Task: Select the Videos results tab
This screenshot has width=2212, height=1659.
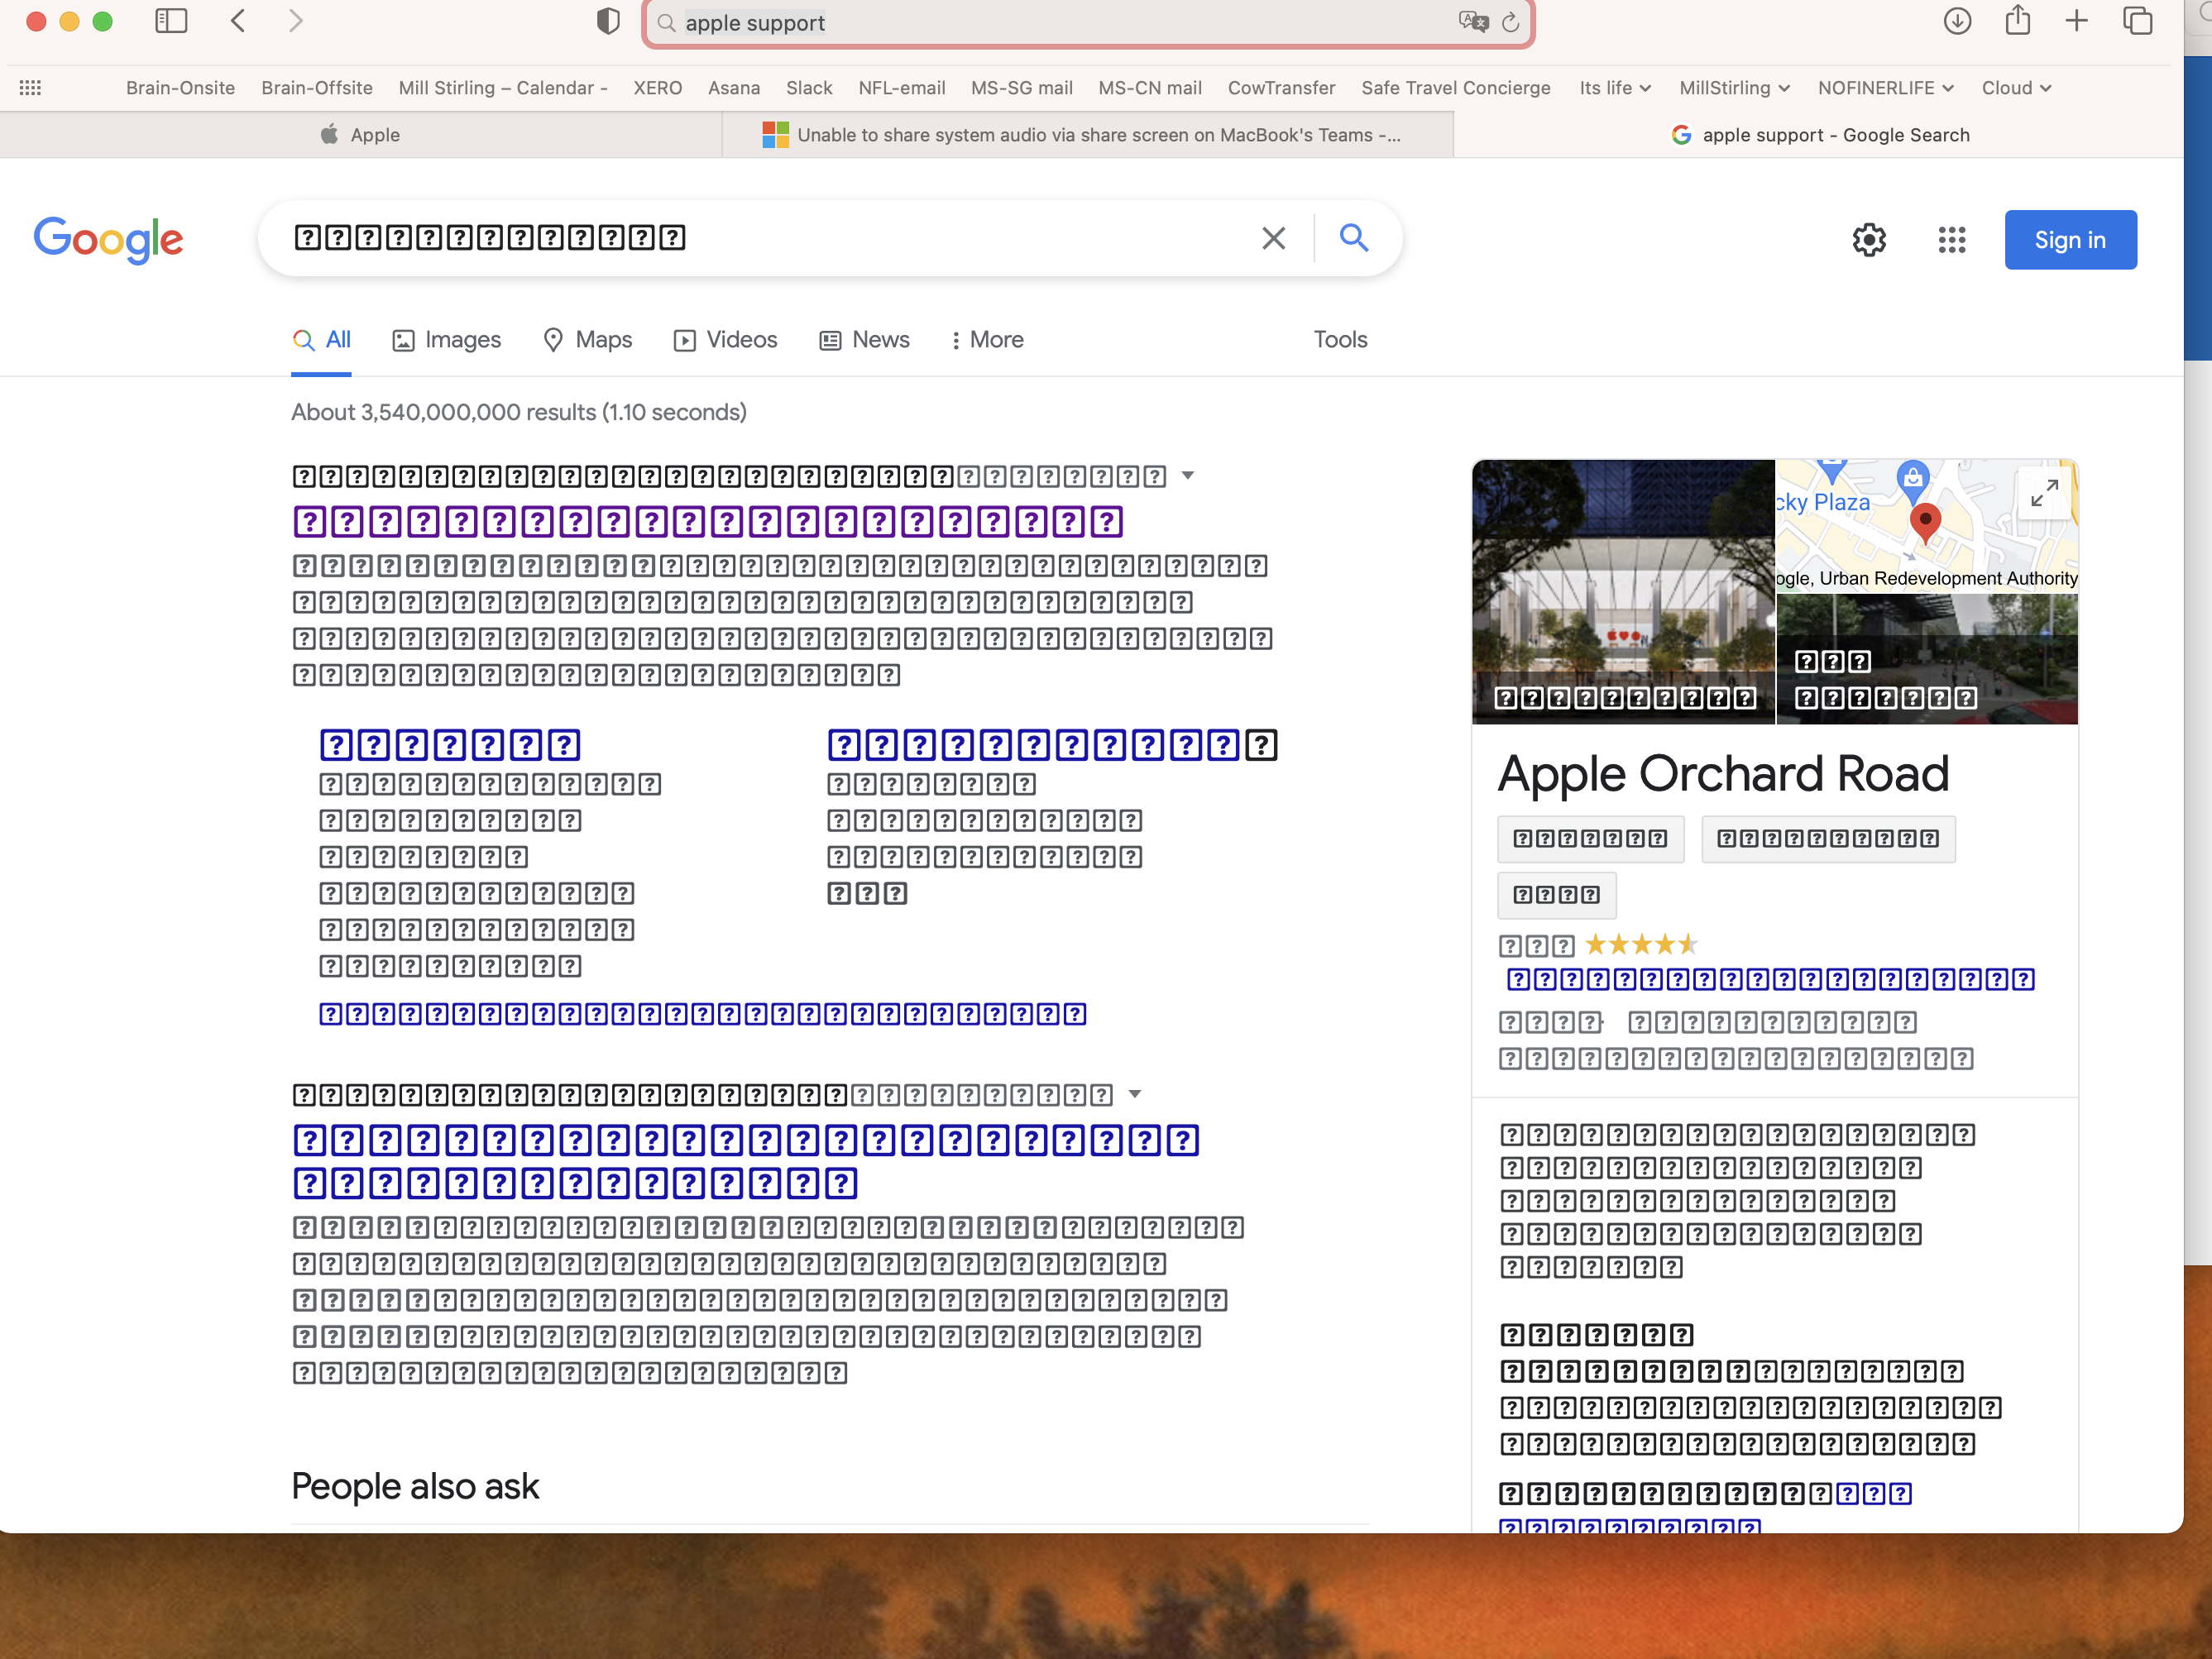Action: pos(725,340)
